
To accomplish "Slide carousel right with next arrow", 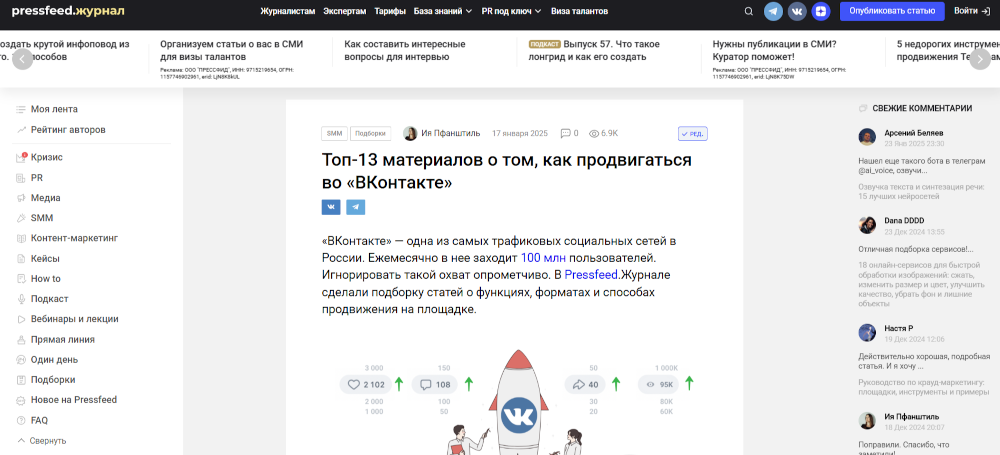I will click(980, 59).
